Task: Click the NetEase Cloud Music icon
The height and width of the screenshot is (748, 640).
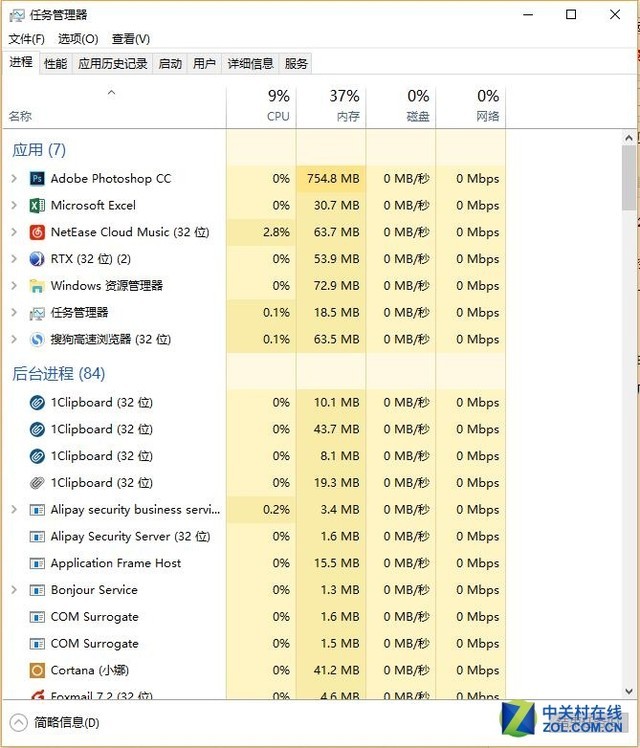Action: click(37, 232)
